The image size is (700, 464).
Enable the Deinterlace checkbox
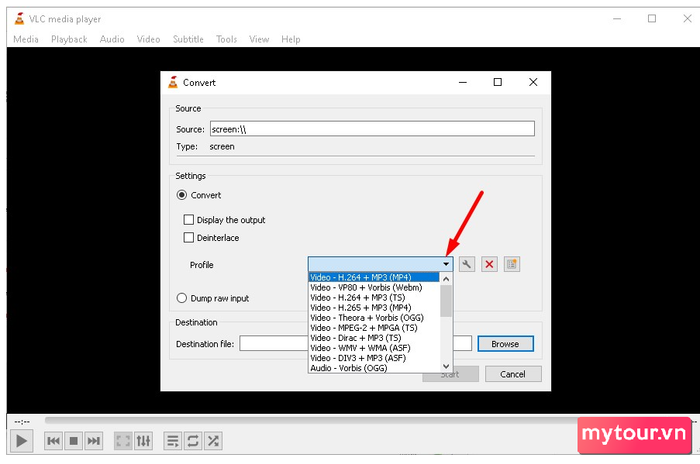click(188, 238)
